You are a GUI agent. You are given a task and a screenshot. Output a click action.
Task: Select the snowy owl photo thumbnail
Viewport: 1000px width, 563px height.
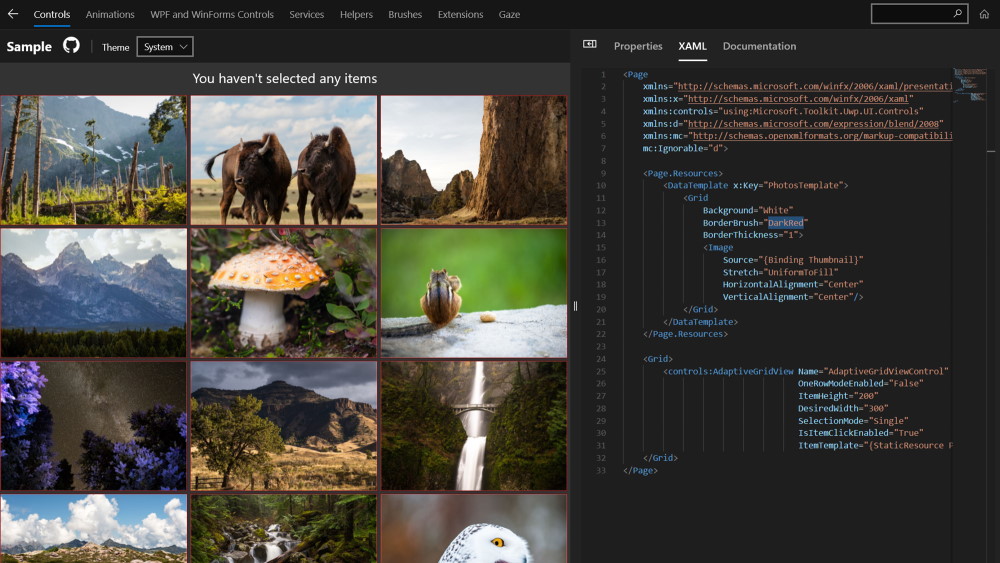pyautogui.click(x=474, y=529)
